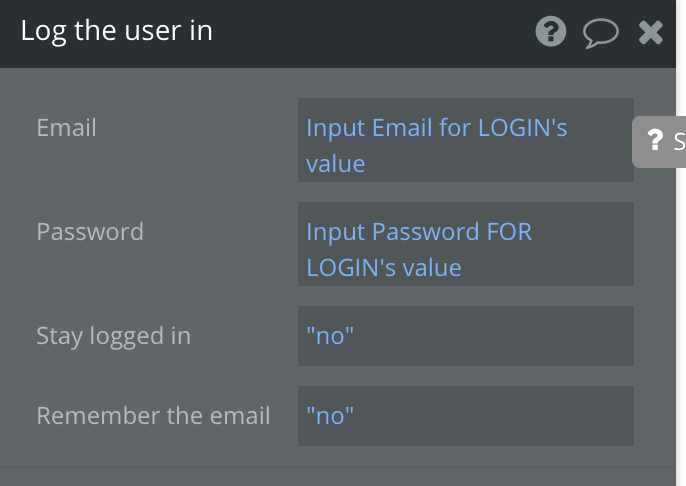Close the Log the user in panel
Image resolution: width=686 pixels, height=486 pixels.
coord(651,33)
